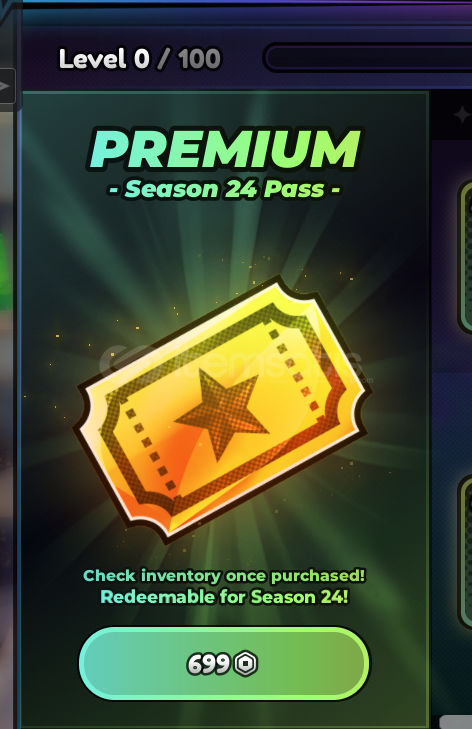This screenshot has height=729, width=472.
Task: Click the empty level progress bar
Action: 367,58
